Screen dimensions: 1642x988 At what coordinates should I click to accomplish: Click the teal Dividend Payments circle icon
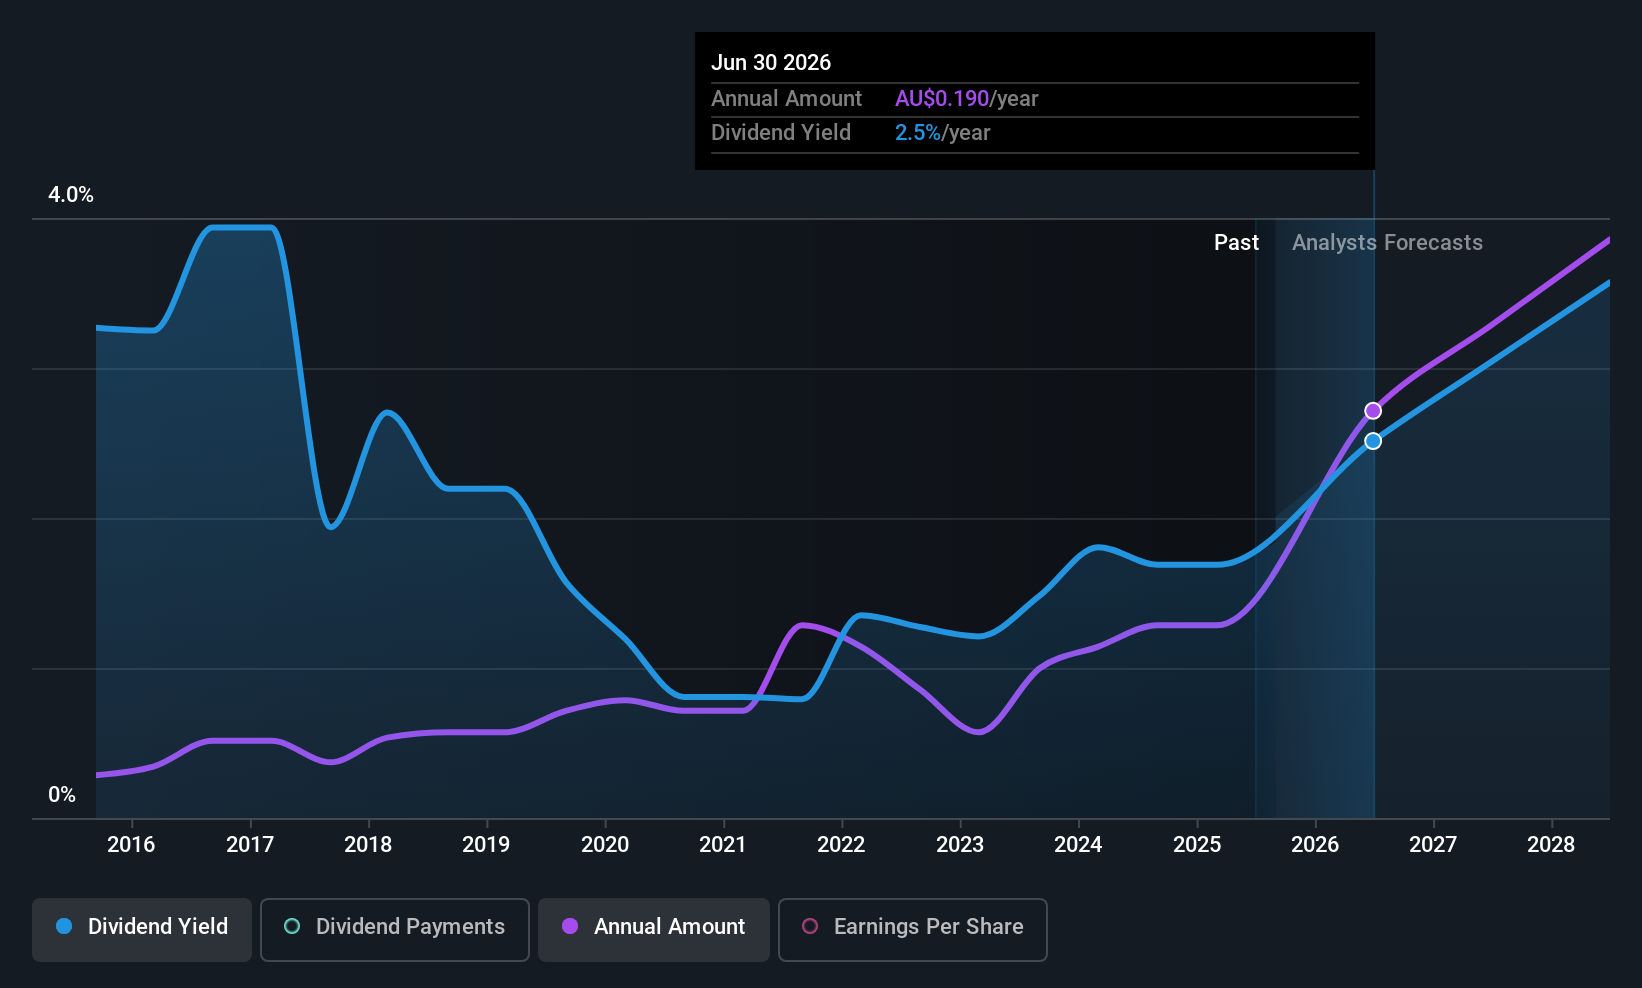pyautogui.click(x=292, y=926)
